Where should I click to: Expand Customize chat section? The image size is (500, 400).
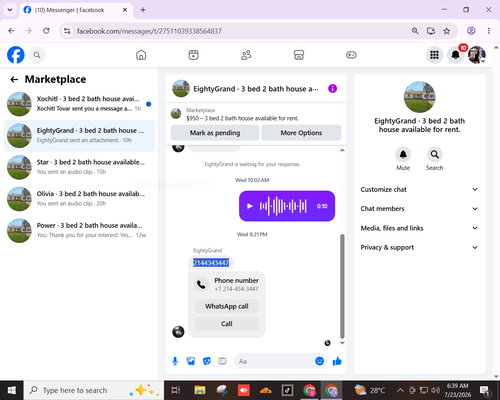[419, 189]
